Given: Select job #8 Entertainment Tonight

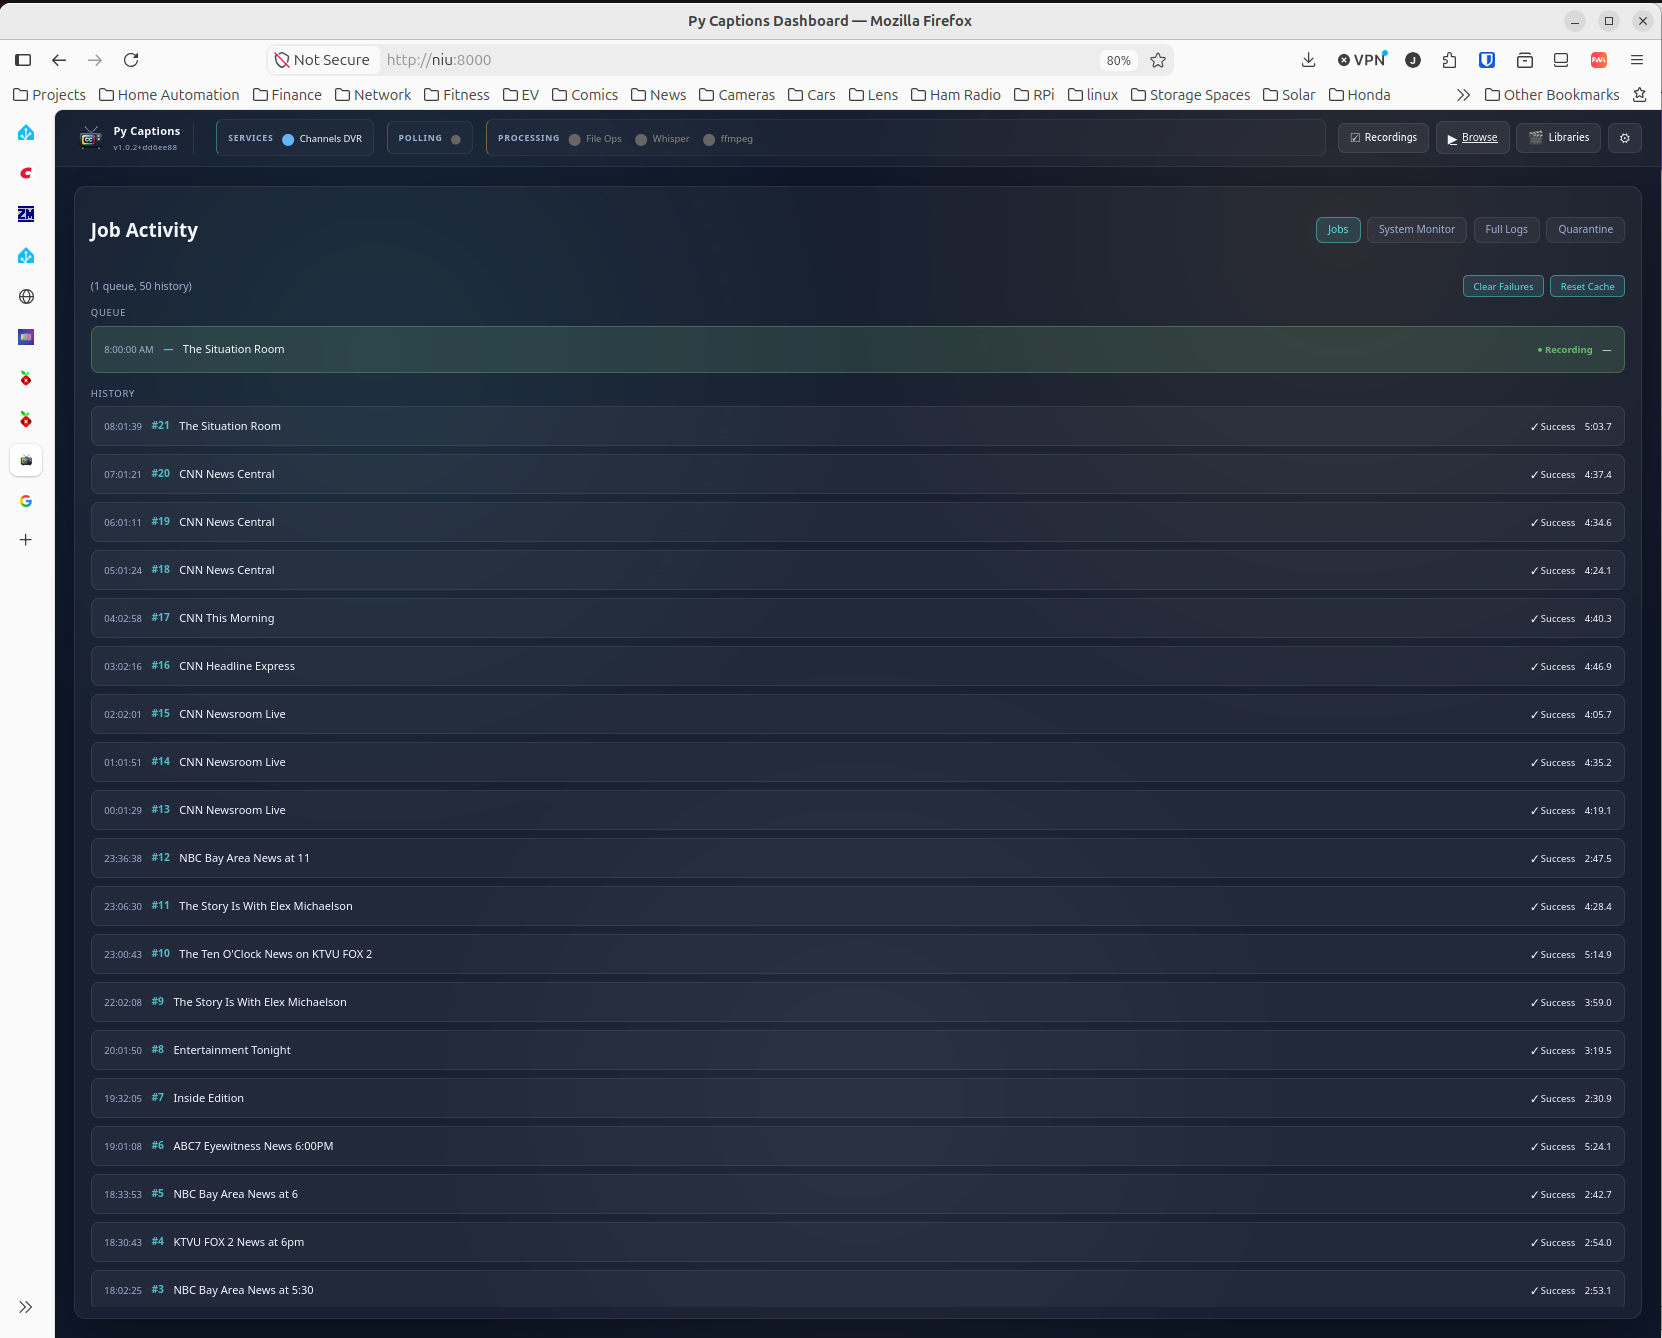Looking at the screenshot, I should pos(857,1050).
